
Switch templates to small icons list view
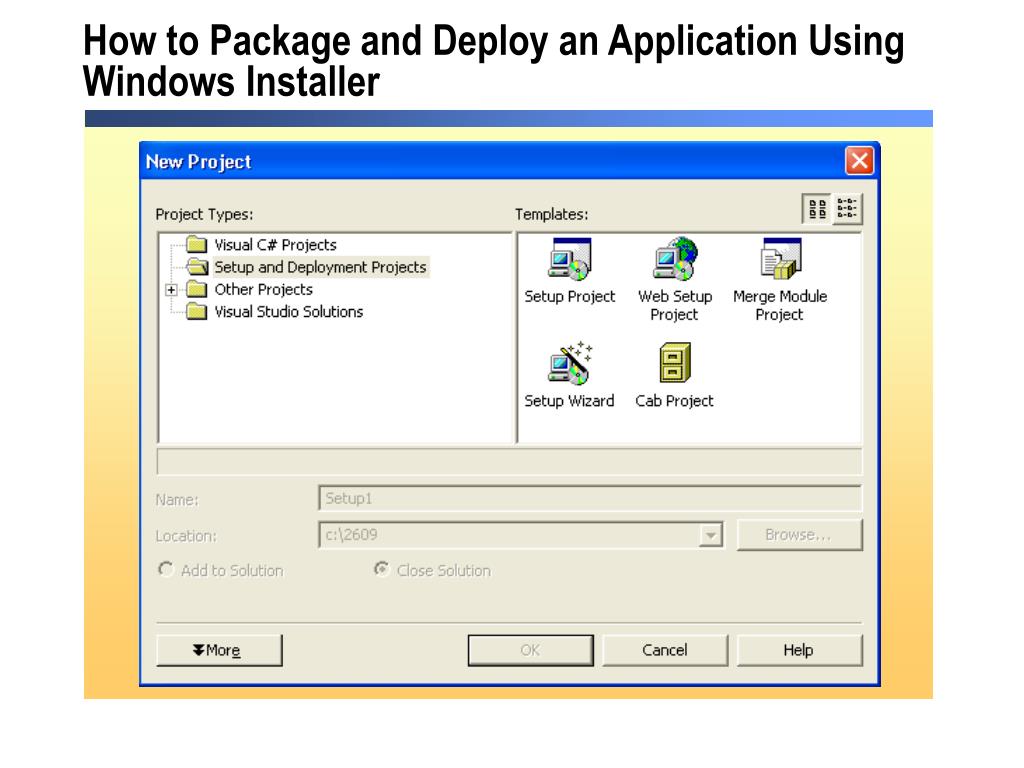[847, 209]
